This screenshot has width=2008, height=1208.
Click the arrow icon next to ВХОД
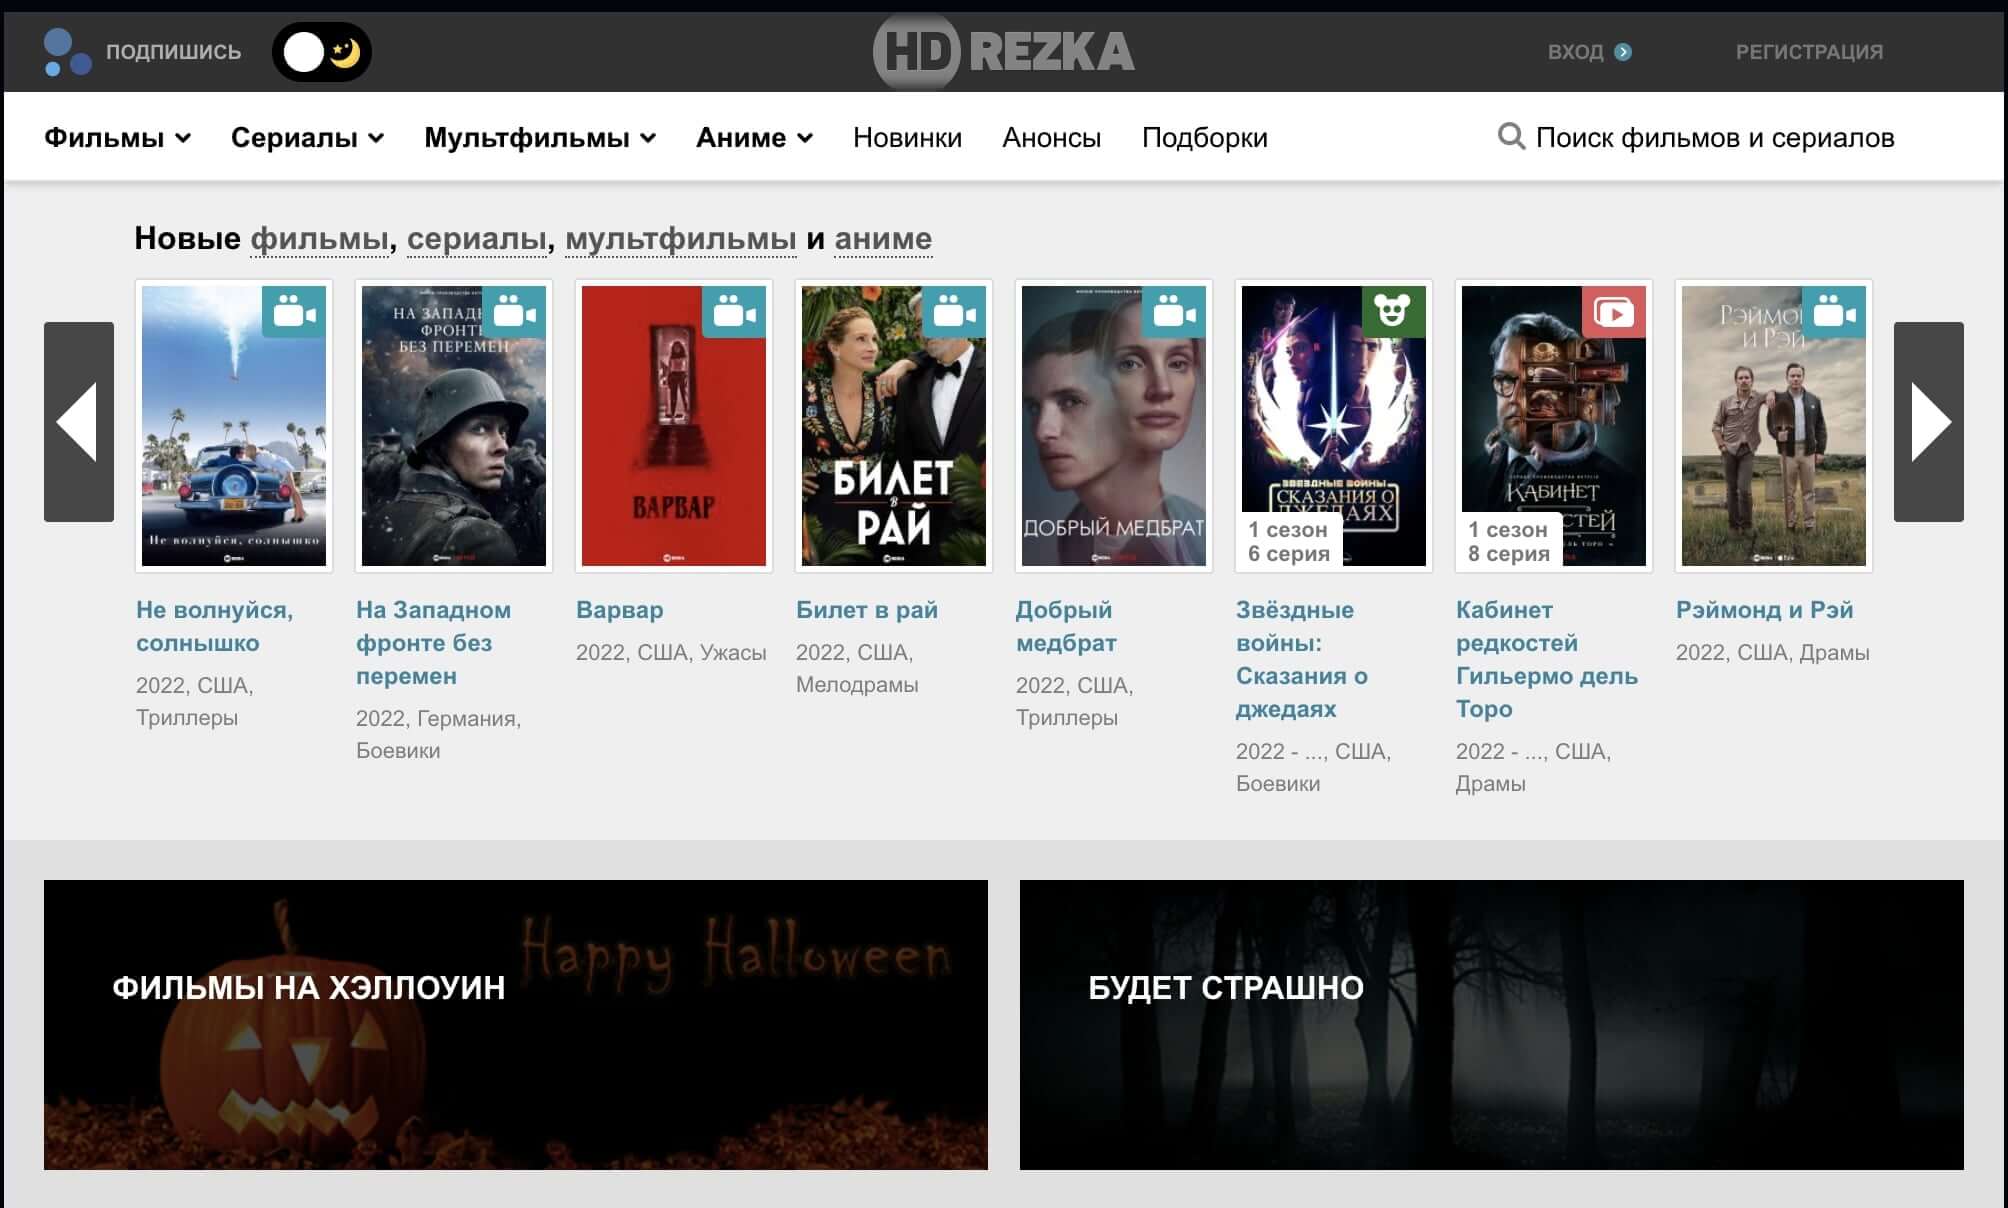[1625, 51]
